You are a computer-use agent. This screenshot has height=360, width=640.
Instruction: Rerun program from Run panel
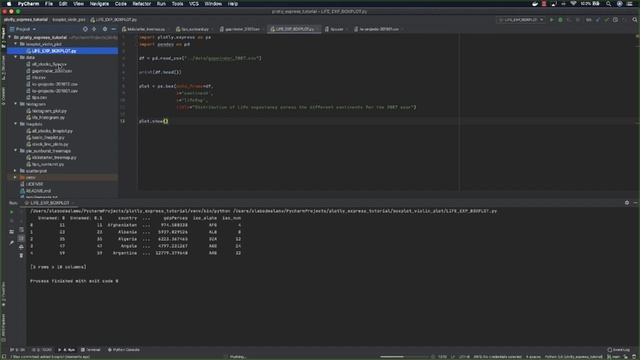[11, 212]
